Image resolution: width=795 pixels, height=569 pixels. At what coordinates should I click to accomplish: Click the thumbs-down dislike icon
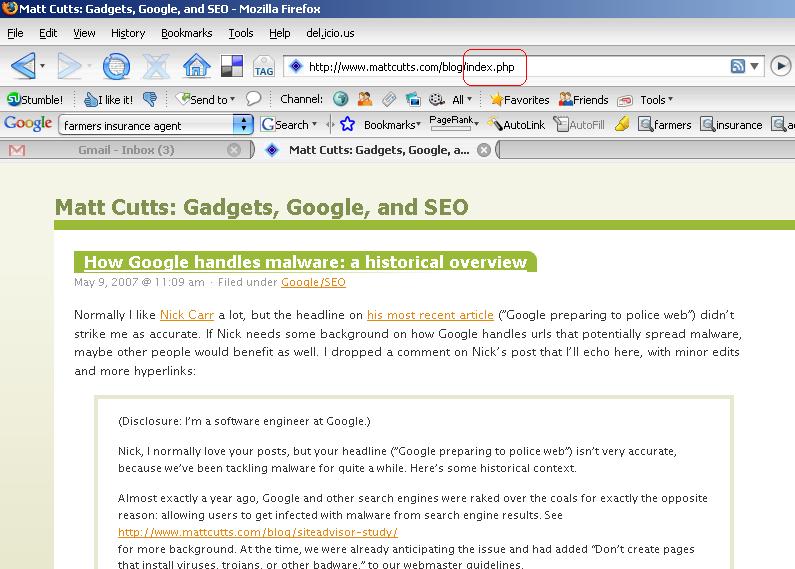150,100
